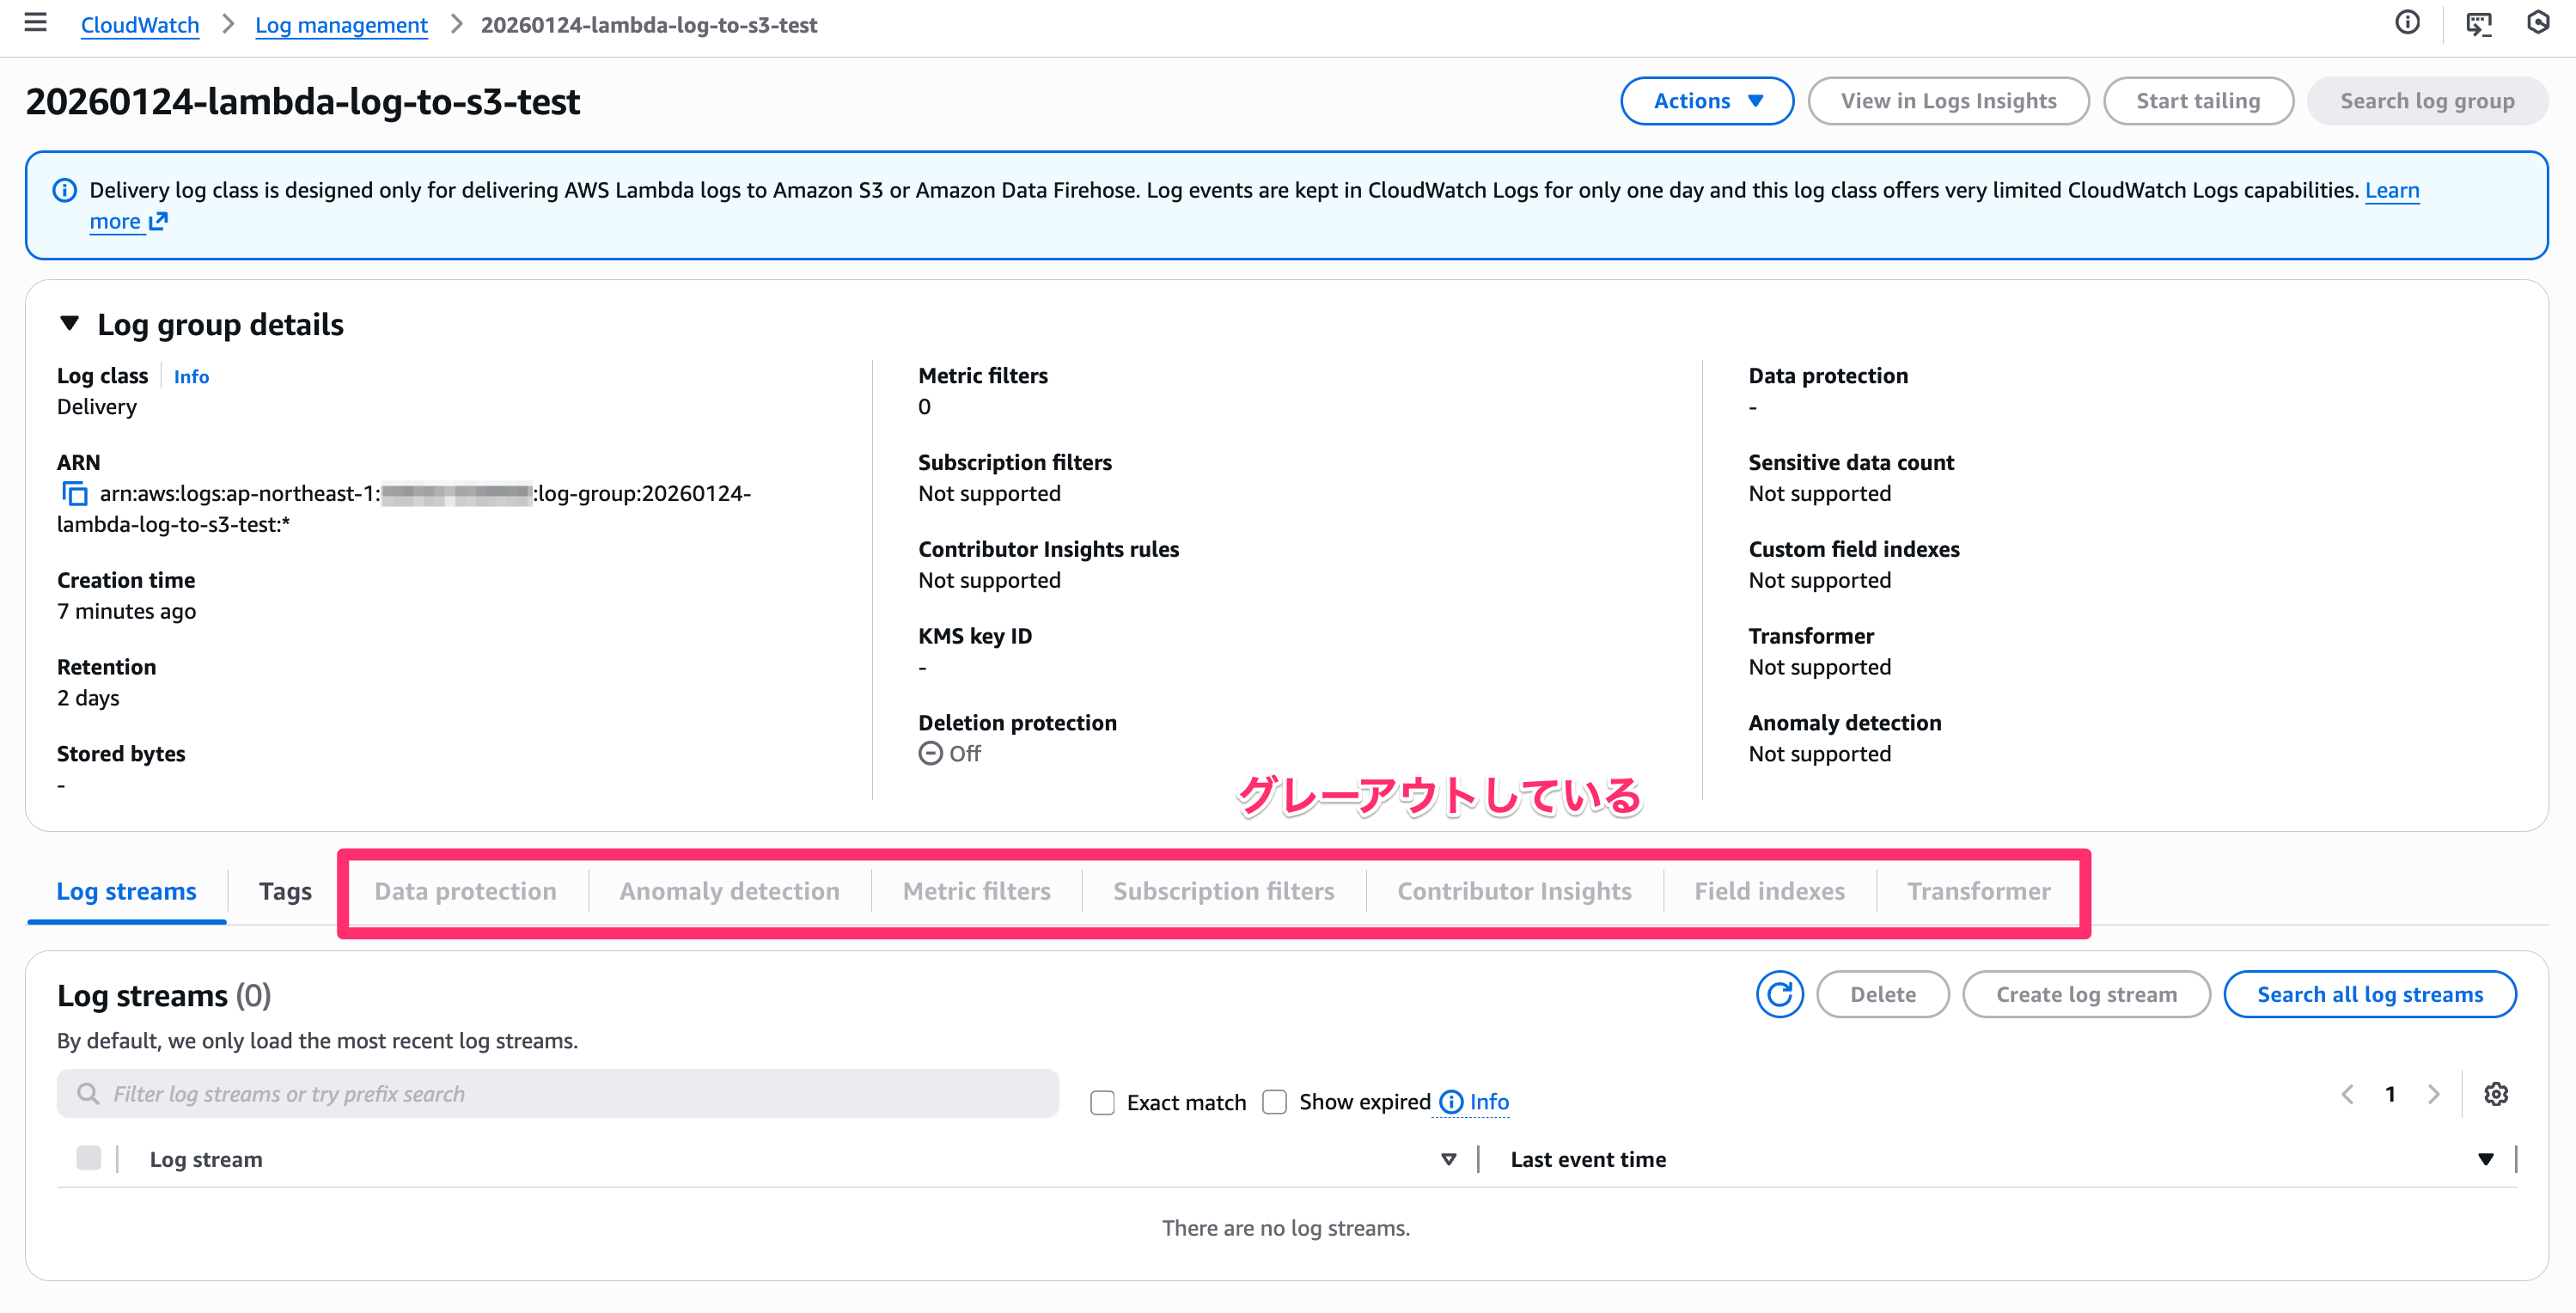Click Search all log streams button
Screen dimensions: 2576x1313
pos(2369,994)
